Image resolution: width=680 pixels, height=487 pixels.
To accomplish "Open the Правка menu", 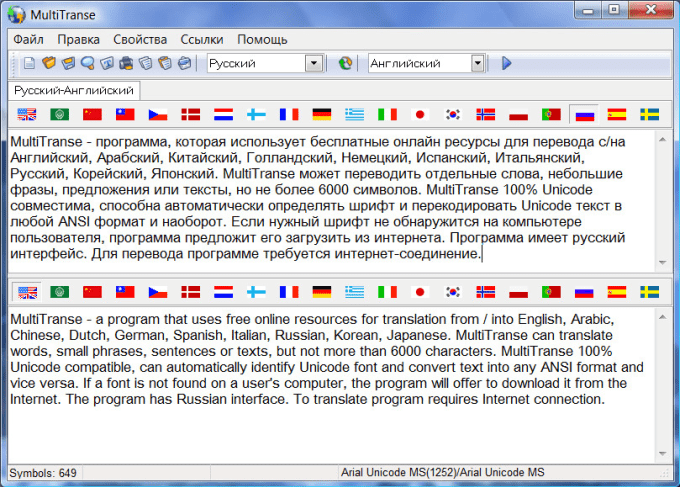I will coord(78,39).
